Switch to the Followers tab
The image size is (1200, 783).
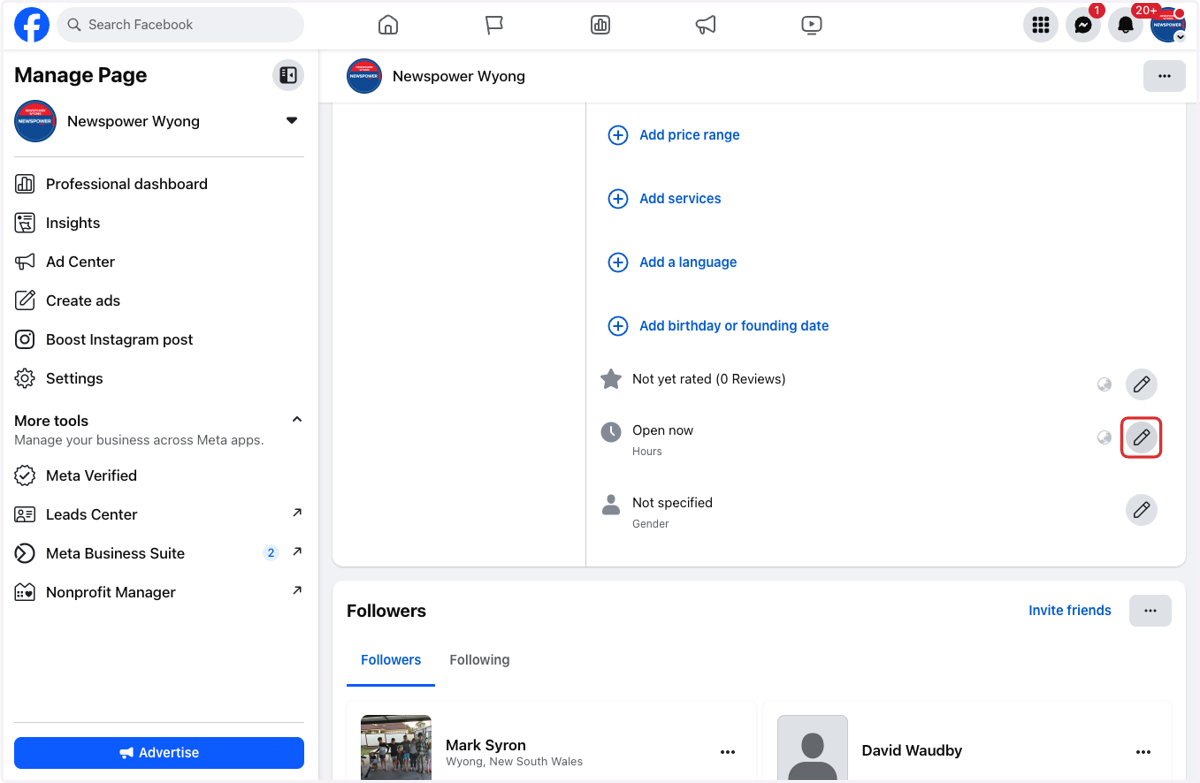(x=391, y=660)
